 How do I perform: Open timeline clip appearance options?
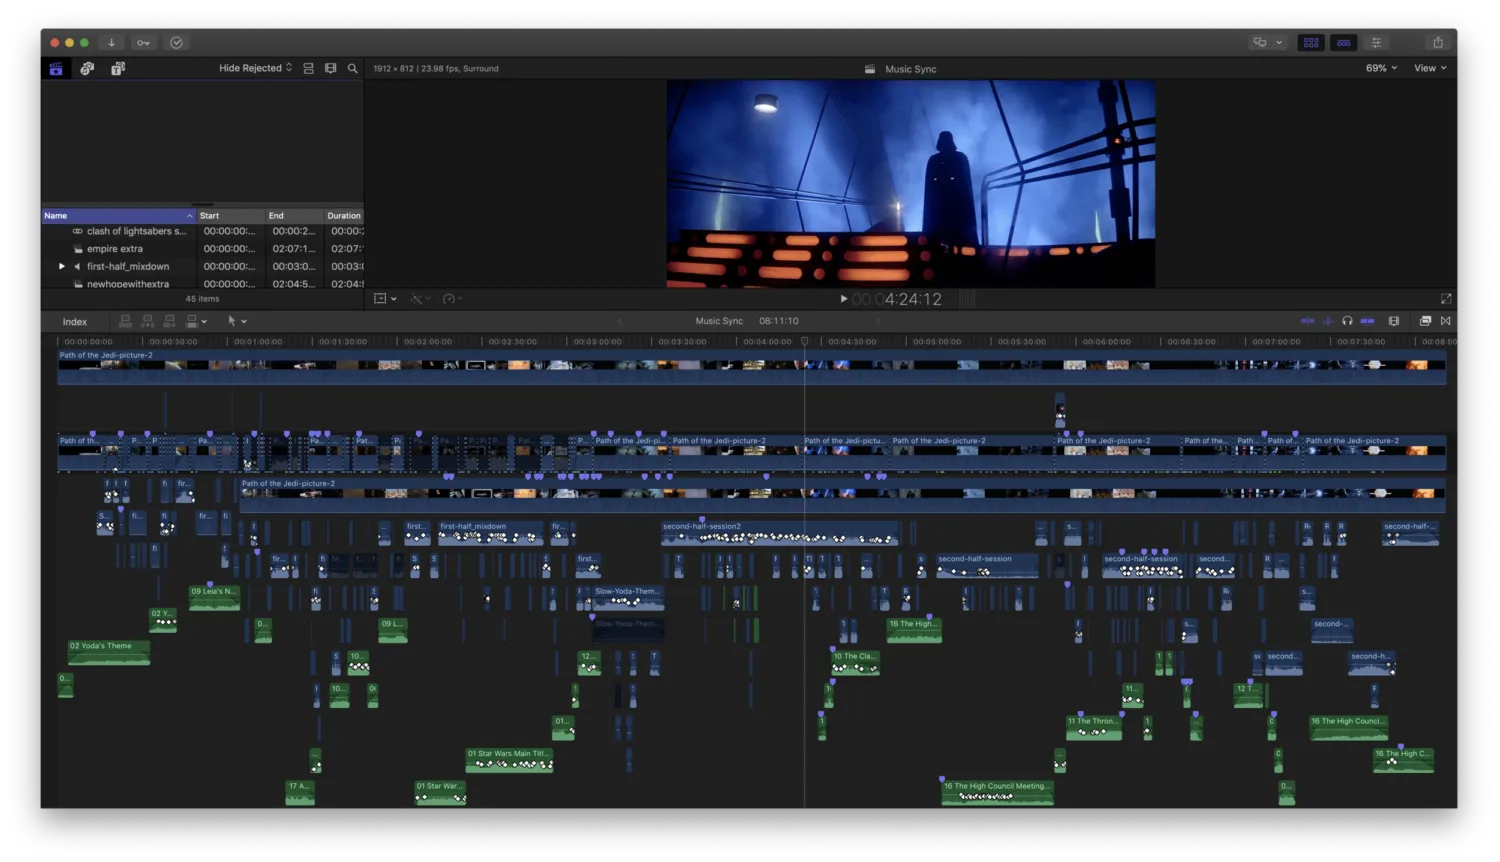point(1394,321)
